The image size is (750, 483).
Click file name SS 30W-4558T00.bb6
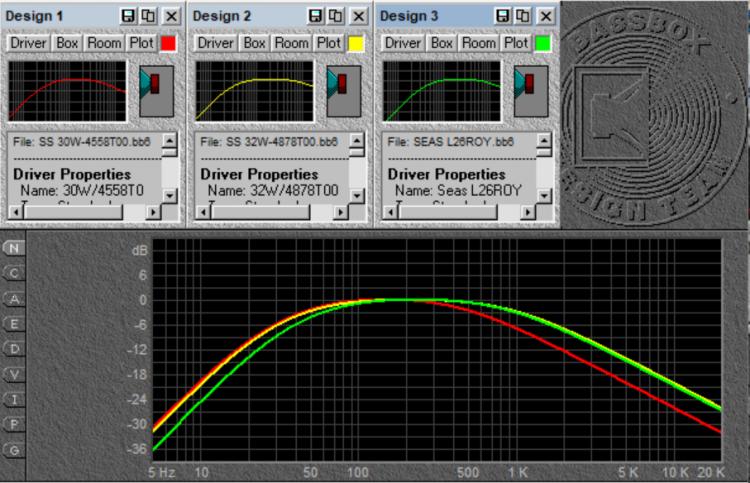tap(95, 142)
